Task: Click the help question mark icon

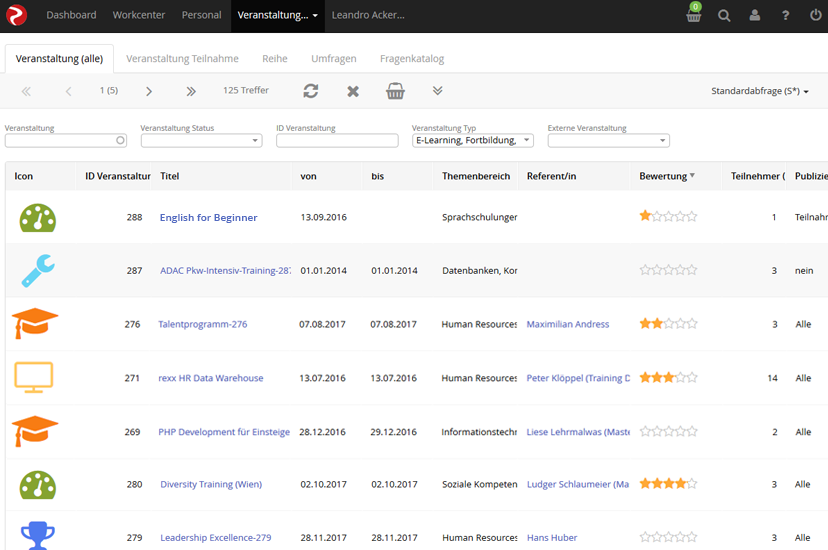Action: click(x=785, y=16)
